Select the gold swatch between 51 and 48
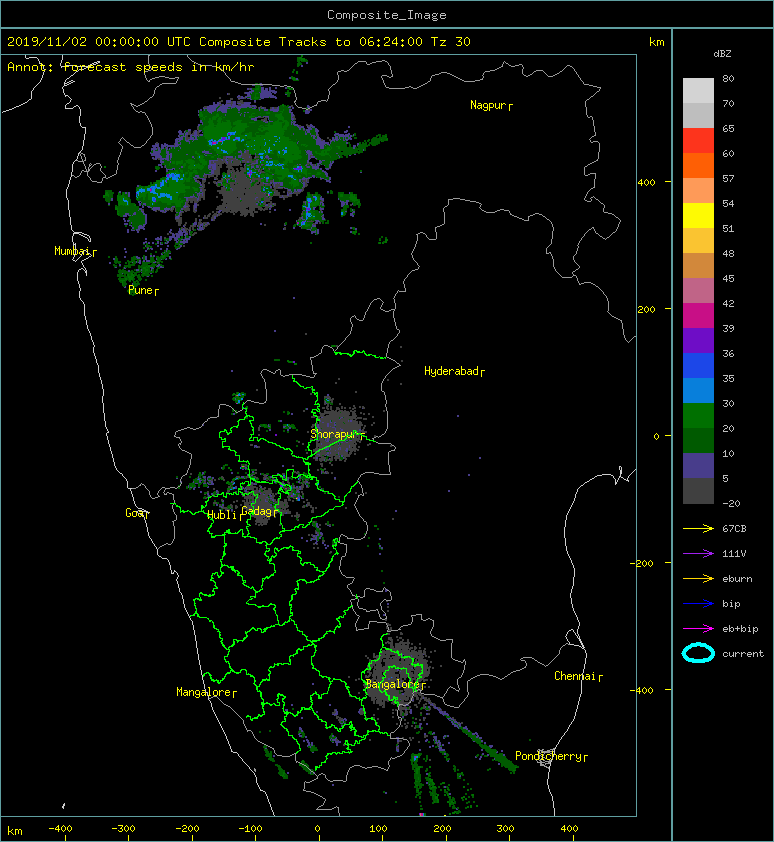Viewport: 774px width, 842px height. pyautogui.click(x=698, y=240)
